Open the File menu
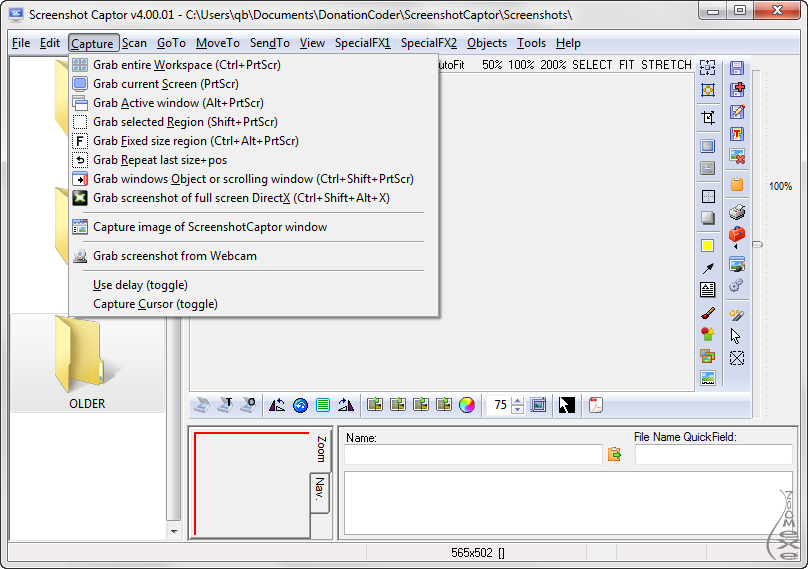This screenshot has width=808, height=569. pos(21,43)
